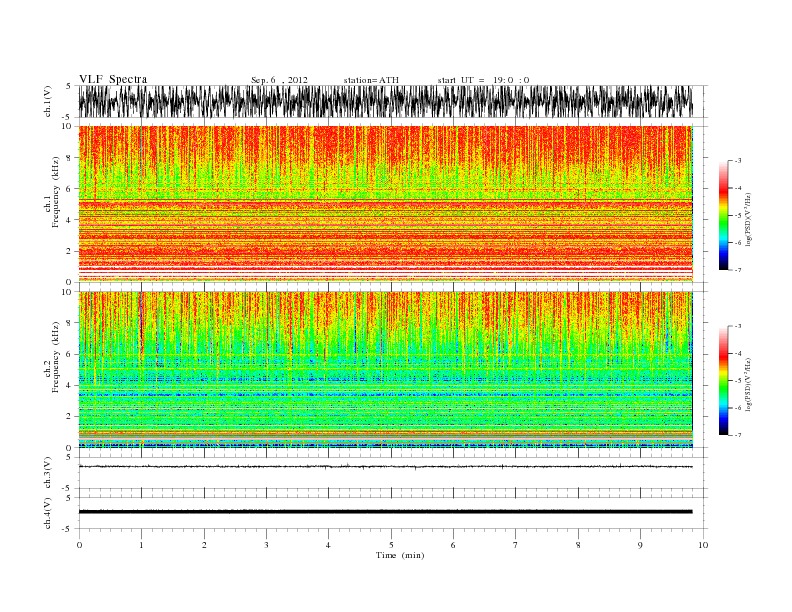Click the ch.1 colorbar log(PSD) unit label
Image resolution: width=792 pixels, height=612 pixels.
coord(749,219)
